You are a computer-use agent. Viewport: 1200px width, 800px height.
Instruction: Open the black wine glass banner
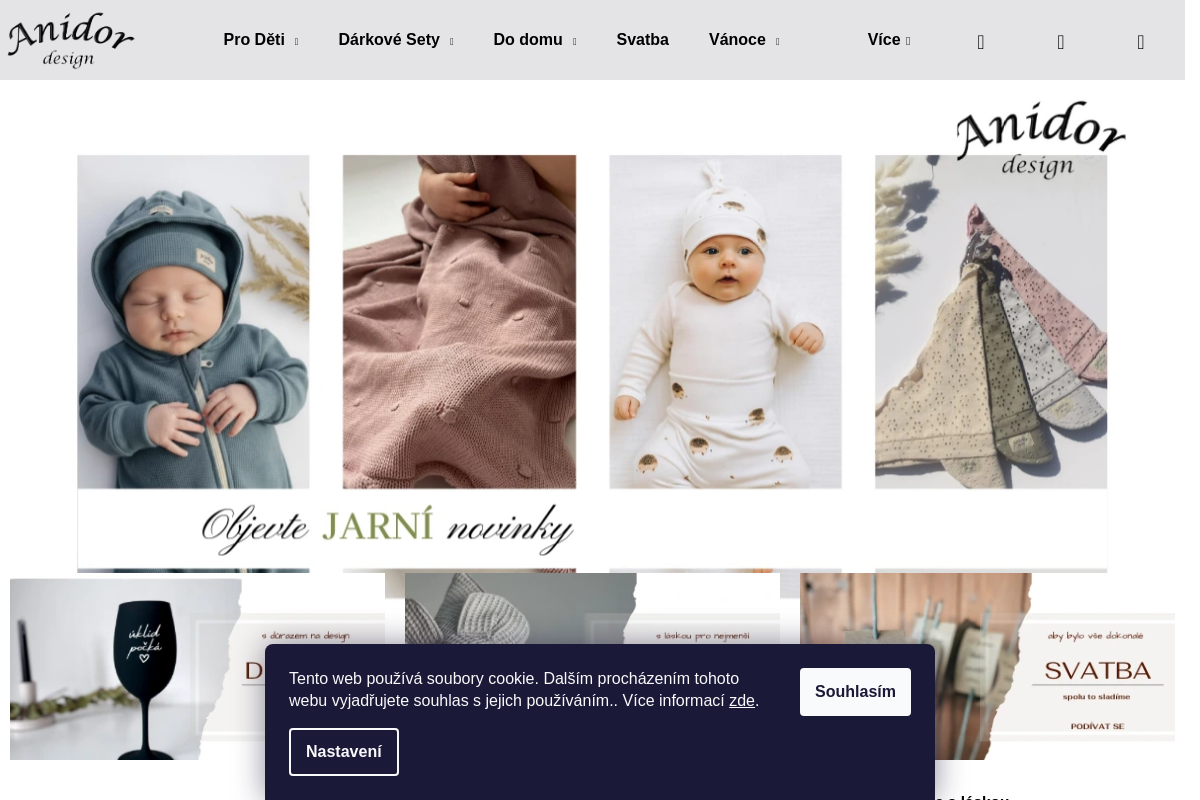[x=130, y=667]
